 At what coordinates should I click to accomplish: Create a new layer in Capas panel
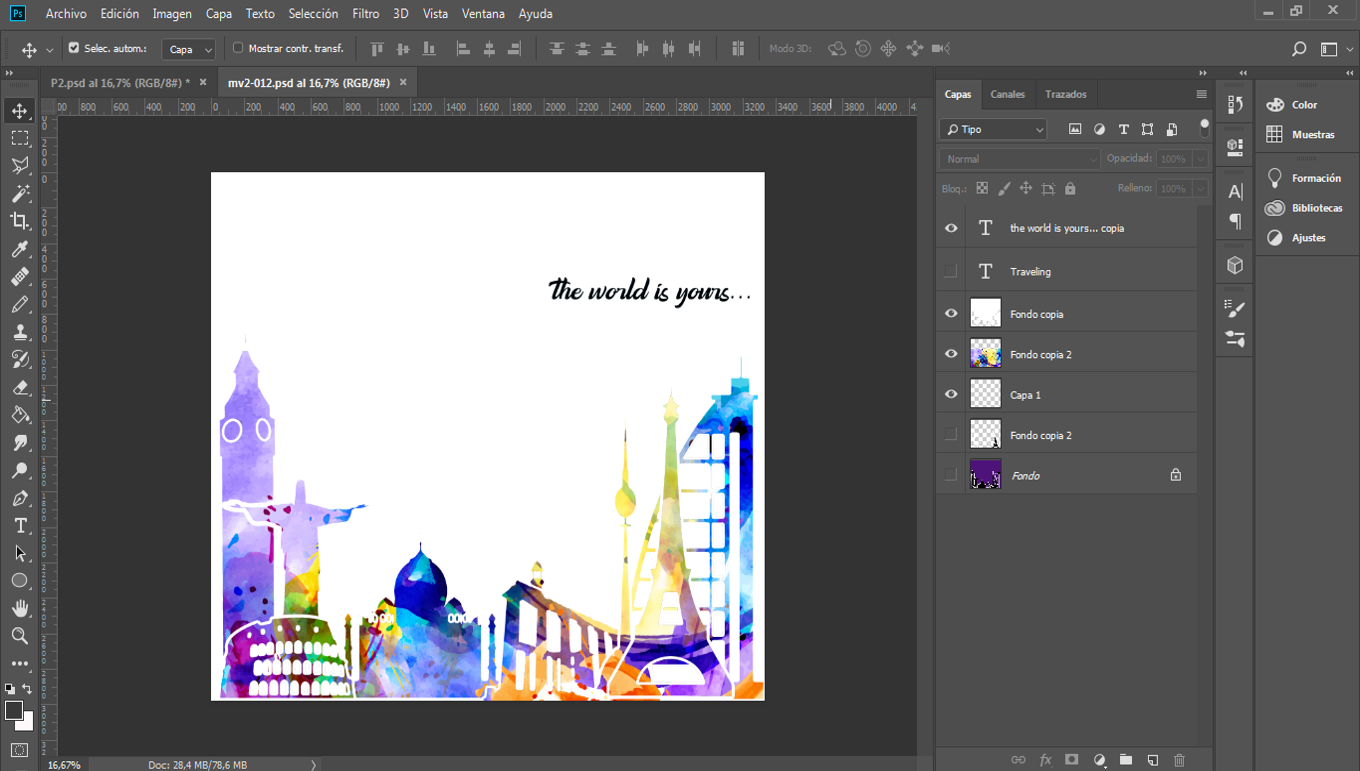point(1152,760)
